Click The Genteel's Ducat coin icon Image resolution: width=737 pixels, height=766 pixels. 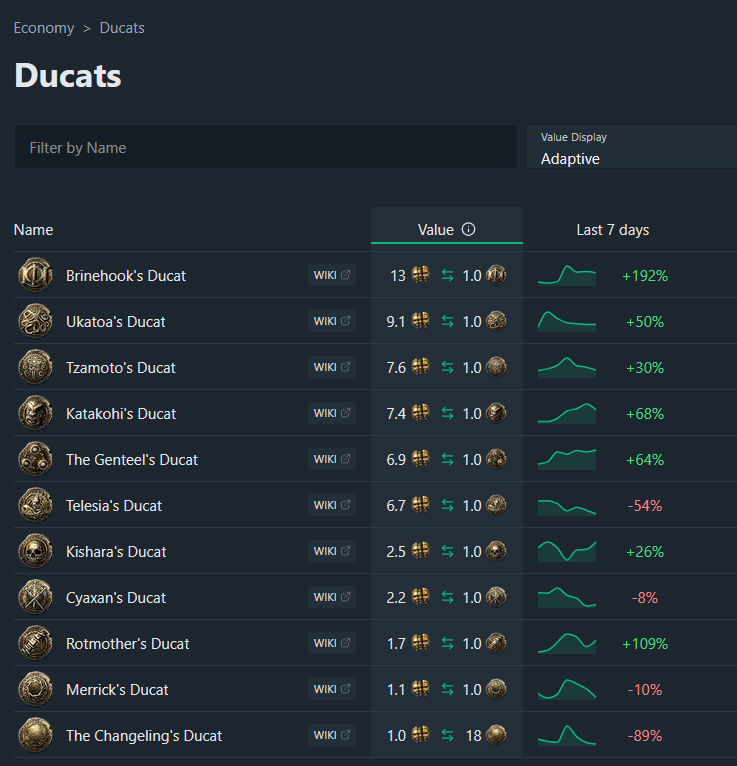[x=35, y=459]
